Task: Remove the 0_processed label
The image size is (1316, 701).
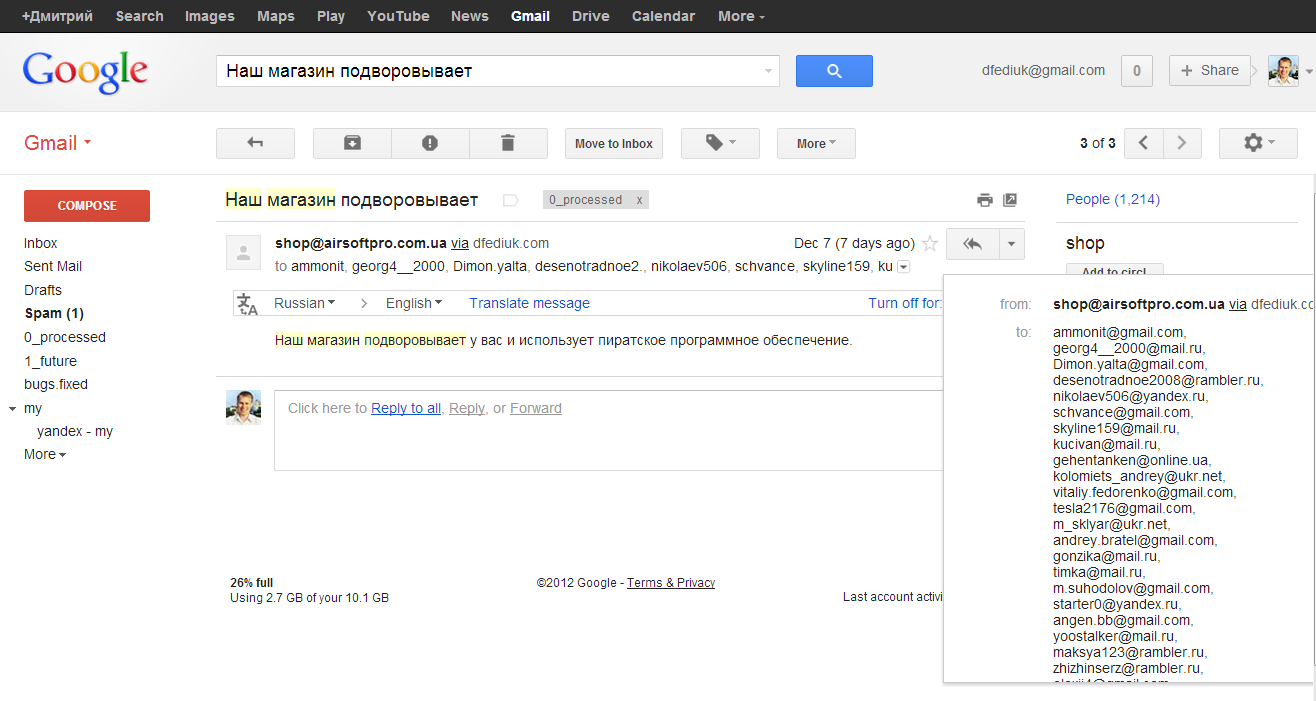Action: point(639,200)
